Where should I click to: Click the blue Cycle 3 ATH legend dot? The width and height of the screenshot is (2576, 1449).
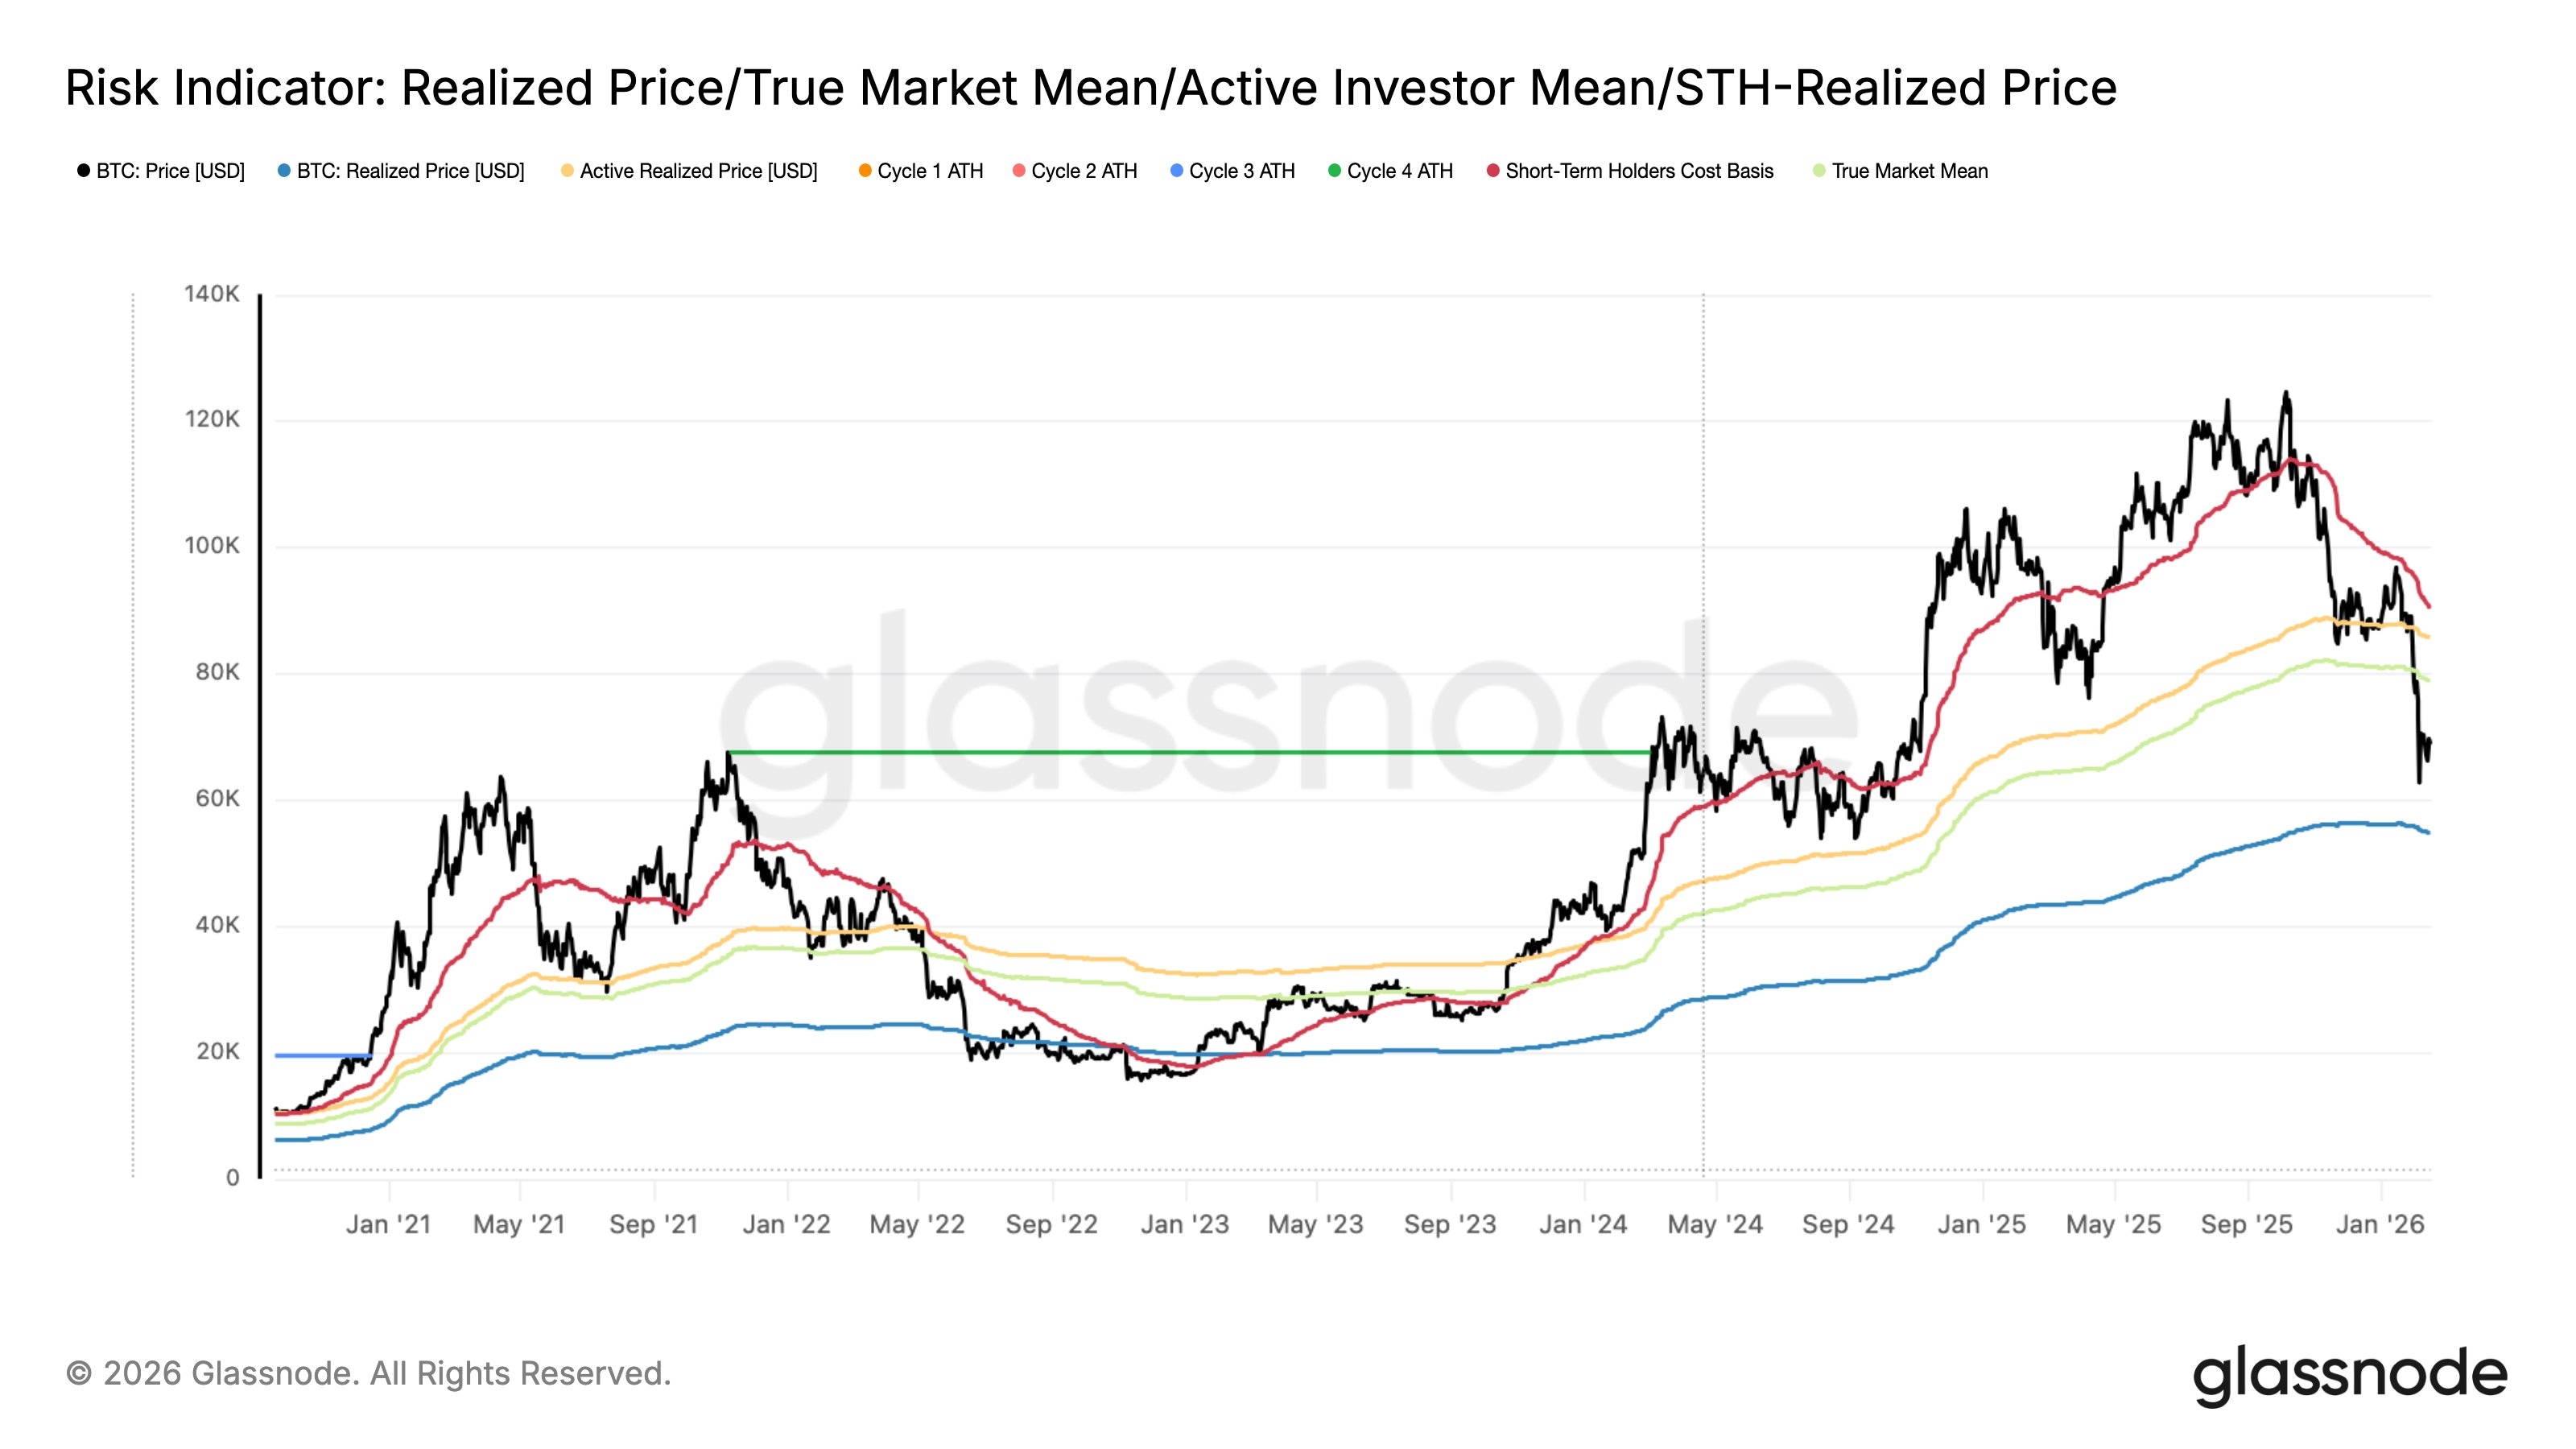(1177, 171)
